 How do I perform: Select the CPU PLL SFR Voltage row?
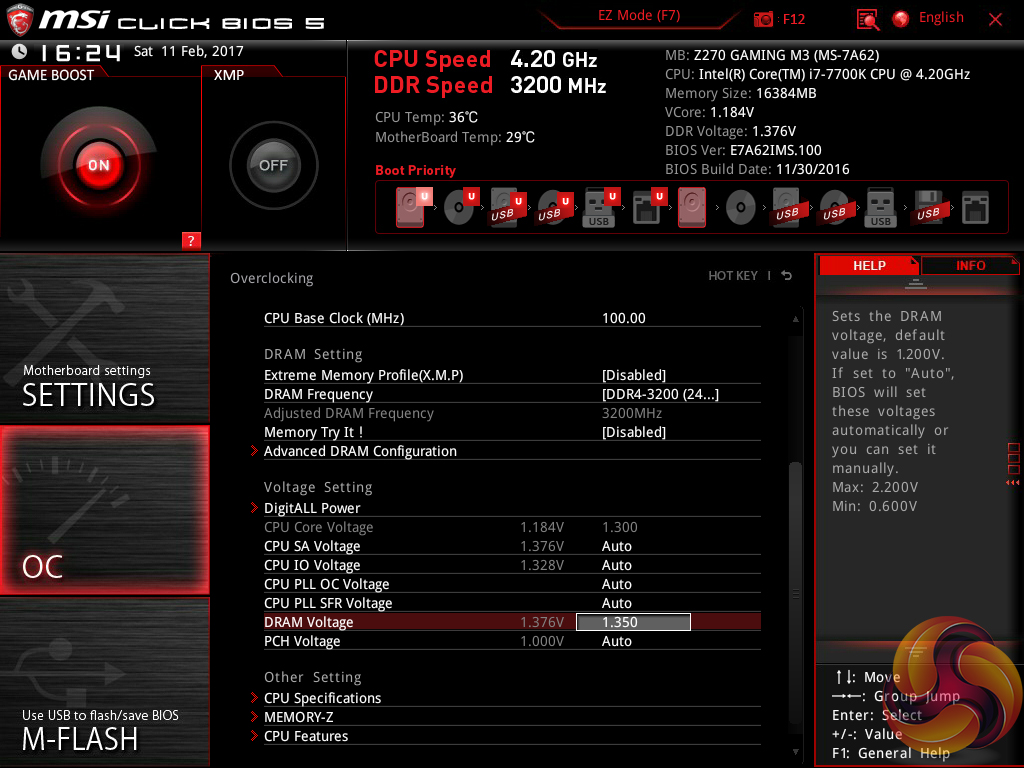pos(512,603)
